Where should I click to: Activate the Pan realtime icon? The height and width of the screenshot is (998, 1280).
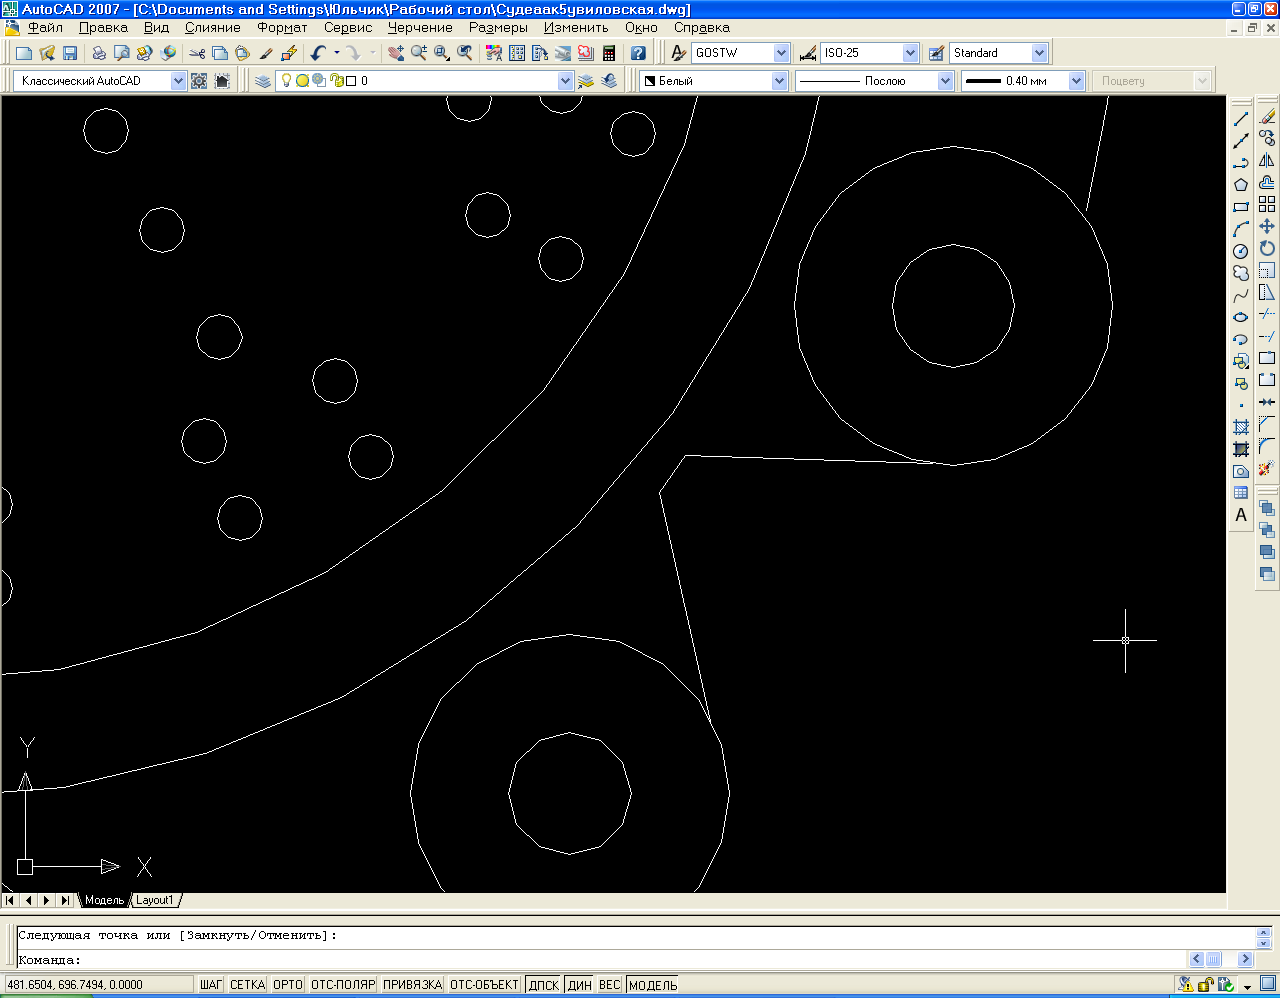[x=396, y=53]
